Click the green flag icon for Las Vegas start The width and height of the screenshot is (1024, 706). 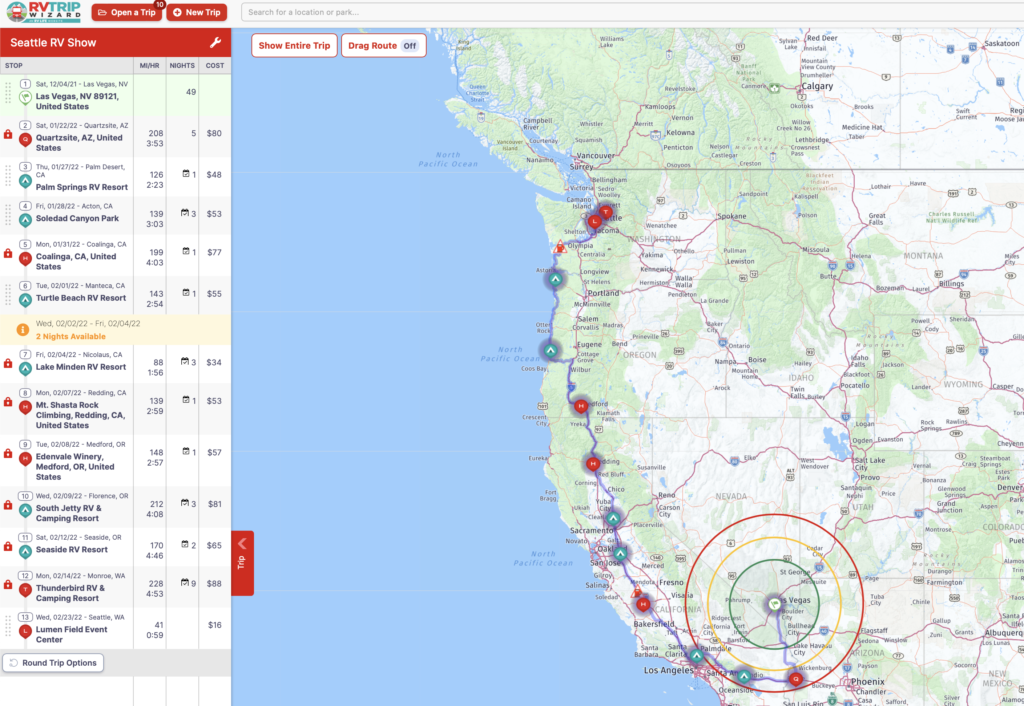[25, 98]
